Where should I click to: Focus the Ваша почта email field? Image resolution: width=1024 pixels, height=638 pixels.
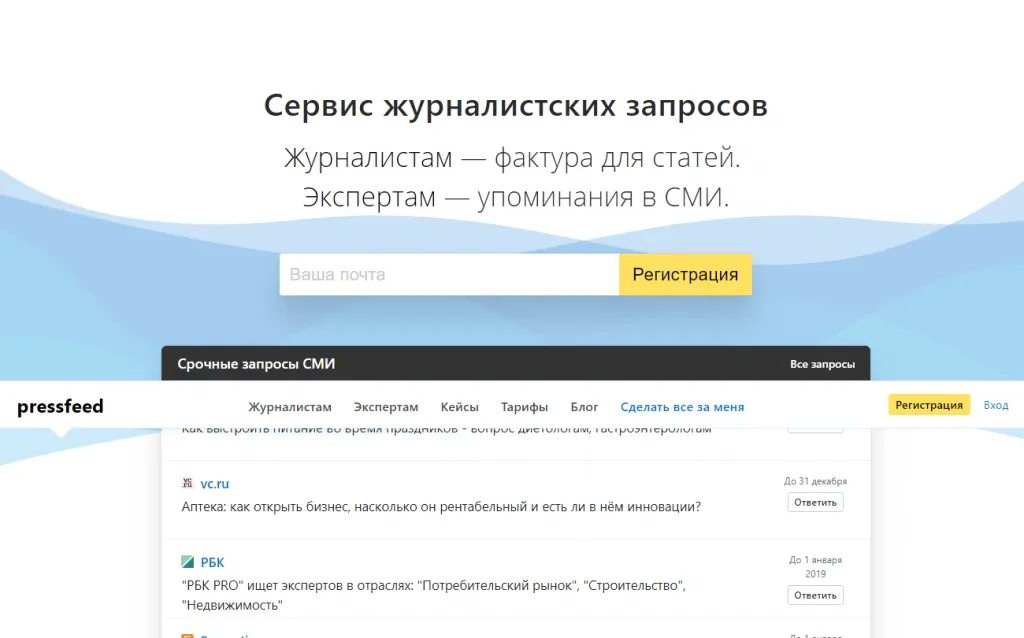pos(449,274)
